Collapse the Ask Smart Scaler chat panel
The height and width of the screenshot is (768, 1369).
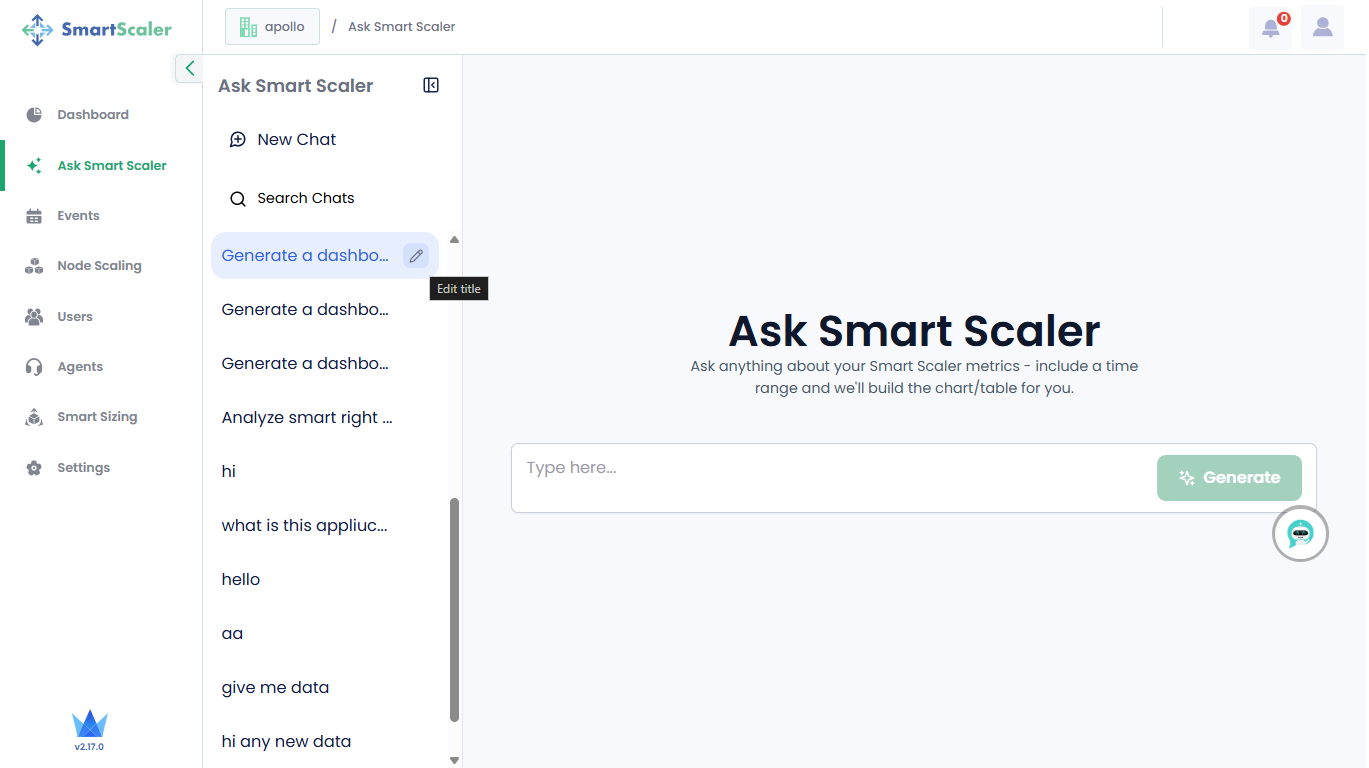point(431,86)
